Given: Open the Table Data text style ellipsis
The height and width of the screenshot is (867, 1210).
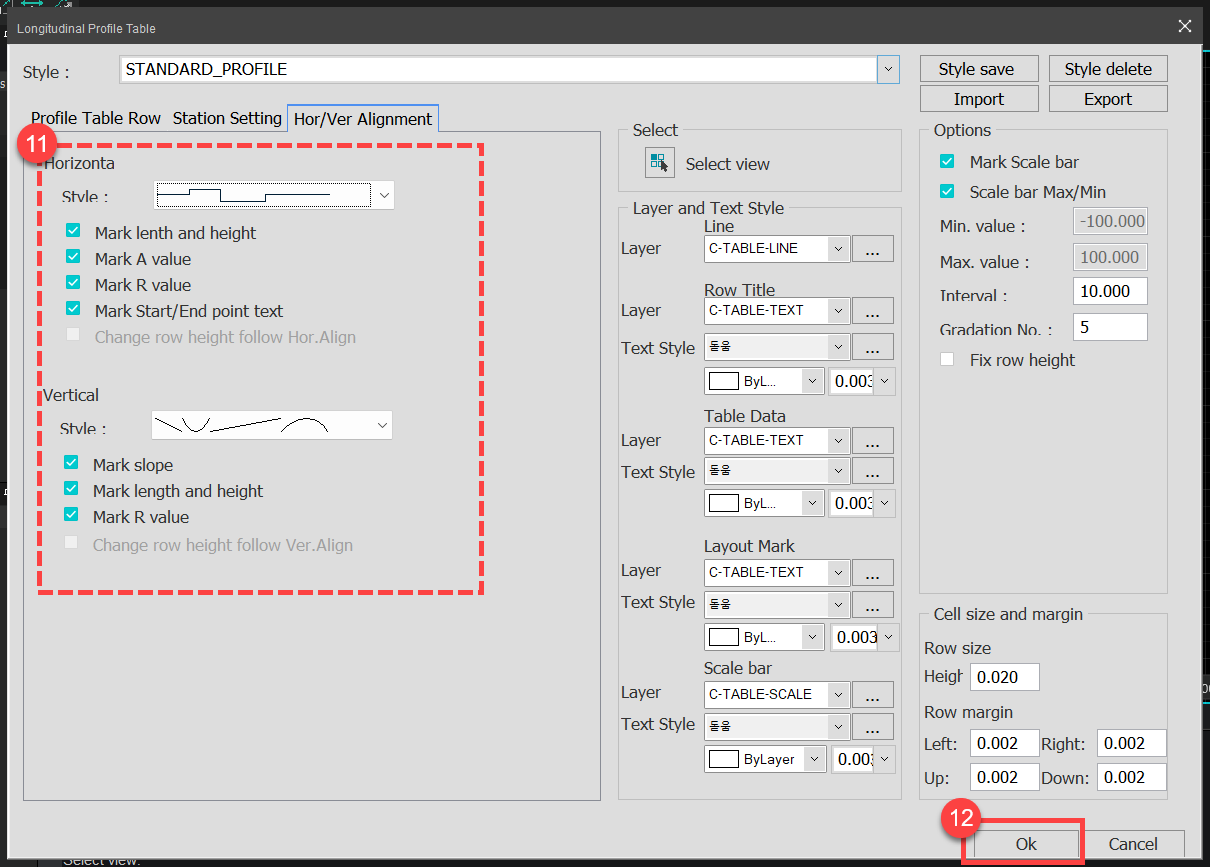Looking at the screenshot, I should [x=872, y=470].
